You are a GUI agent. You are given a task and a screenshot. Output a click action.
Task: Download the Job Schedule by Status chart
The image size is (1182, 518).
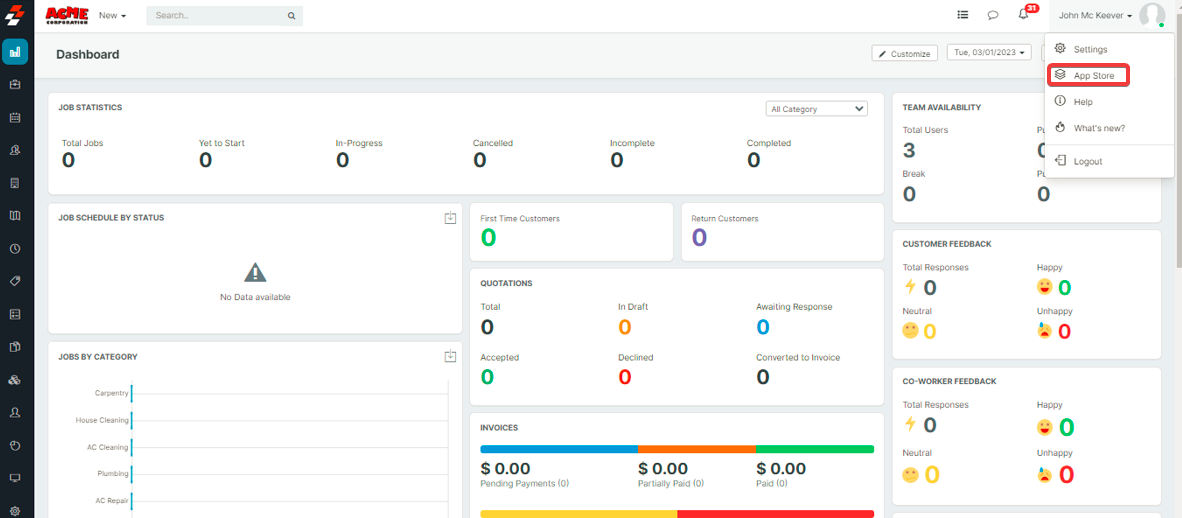[450, 219]
